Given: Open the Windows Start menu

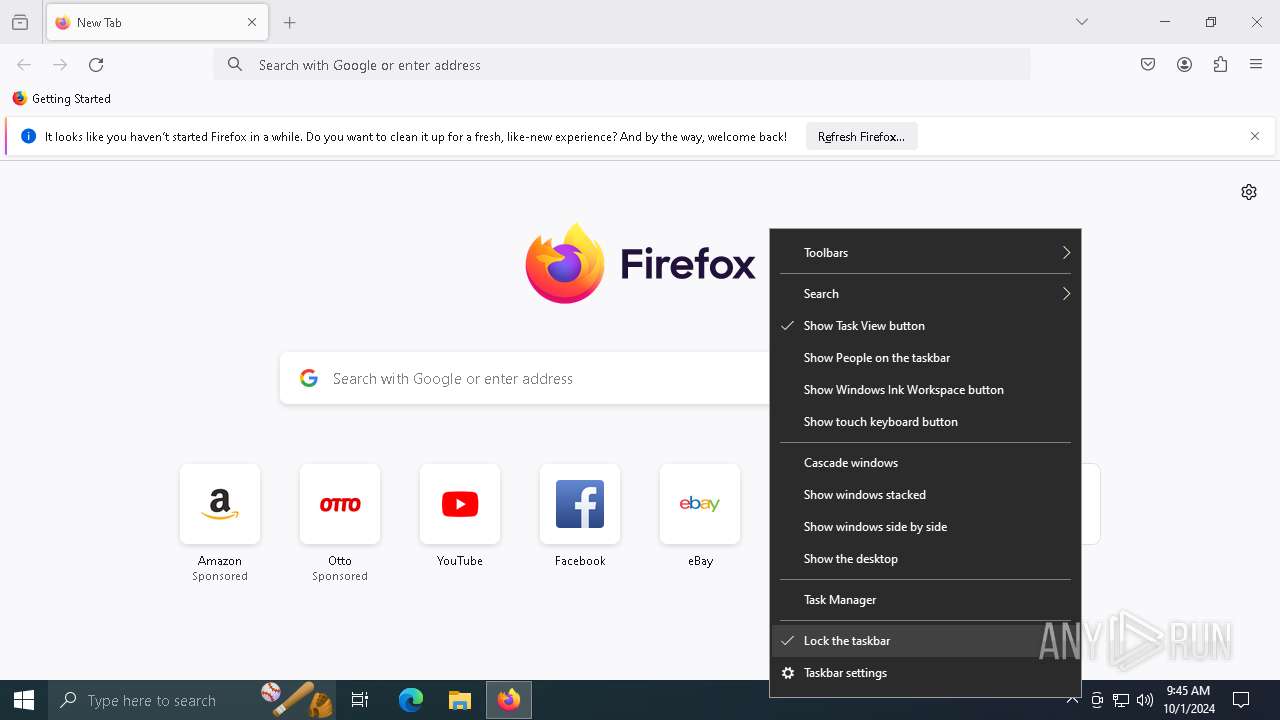Looking at the screenshot, I should (24, 700).
